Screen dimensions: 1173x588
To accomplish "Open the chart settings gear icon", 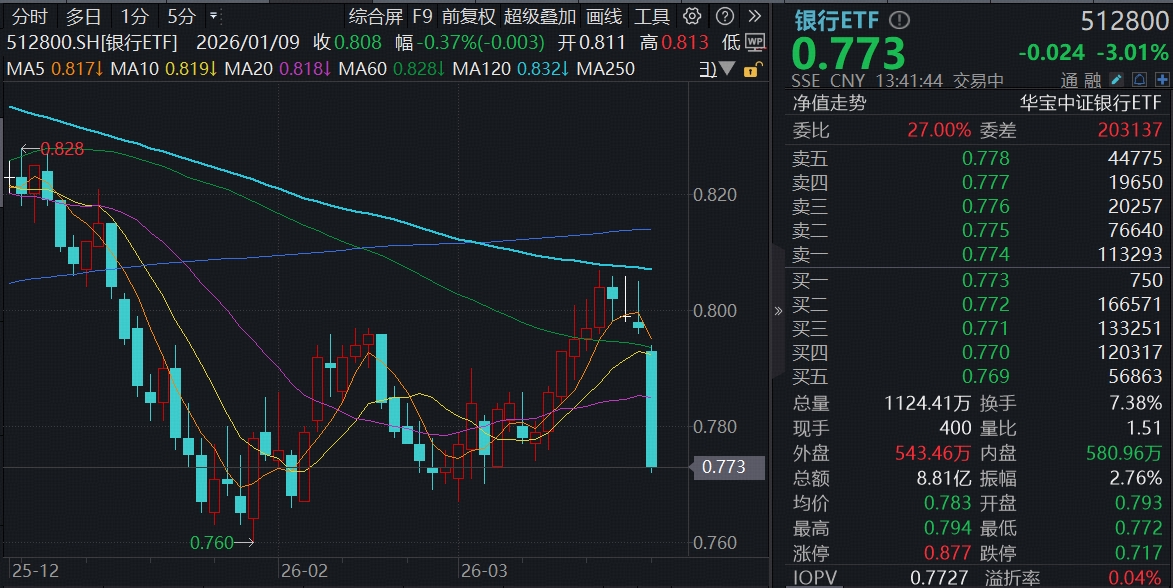I will (692, 16).
